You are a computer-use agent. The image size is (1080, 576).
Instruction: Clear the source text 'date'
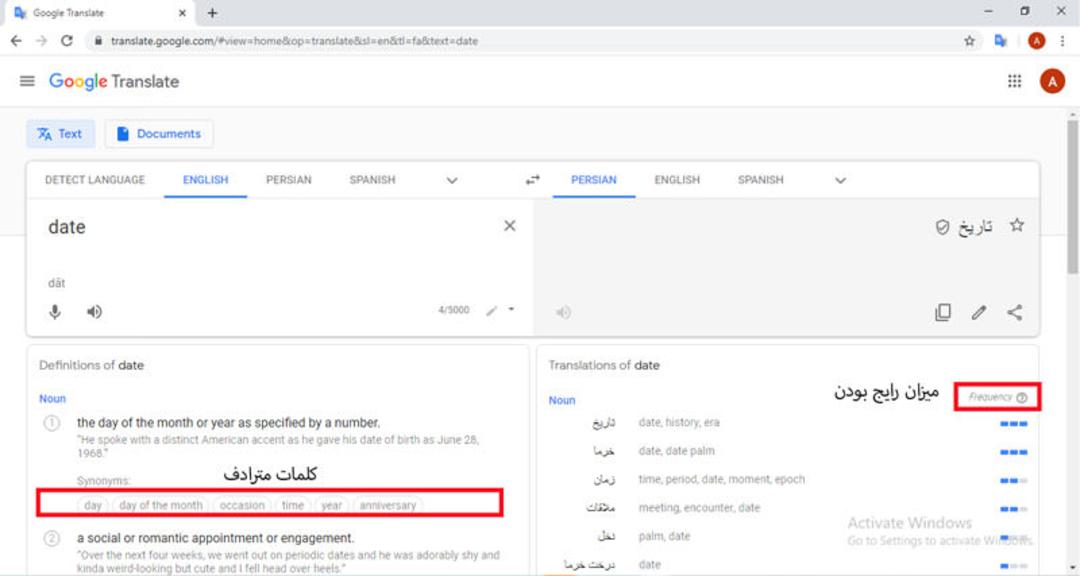[x=510, y=226]
